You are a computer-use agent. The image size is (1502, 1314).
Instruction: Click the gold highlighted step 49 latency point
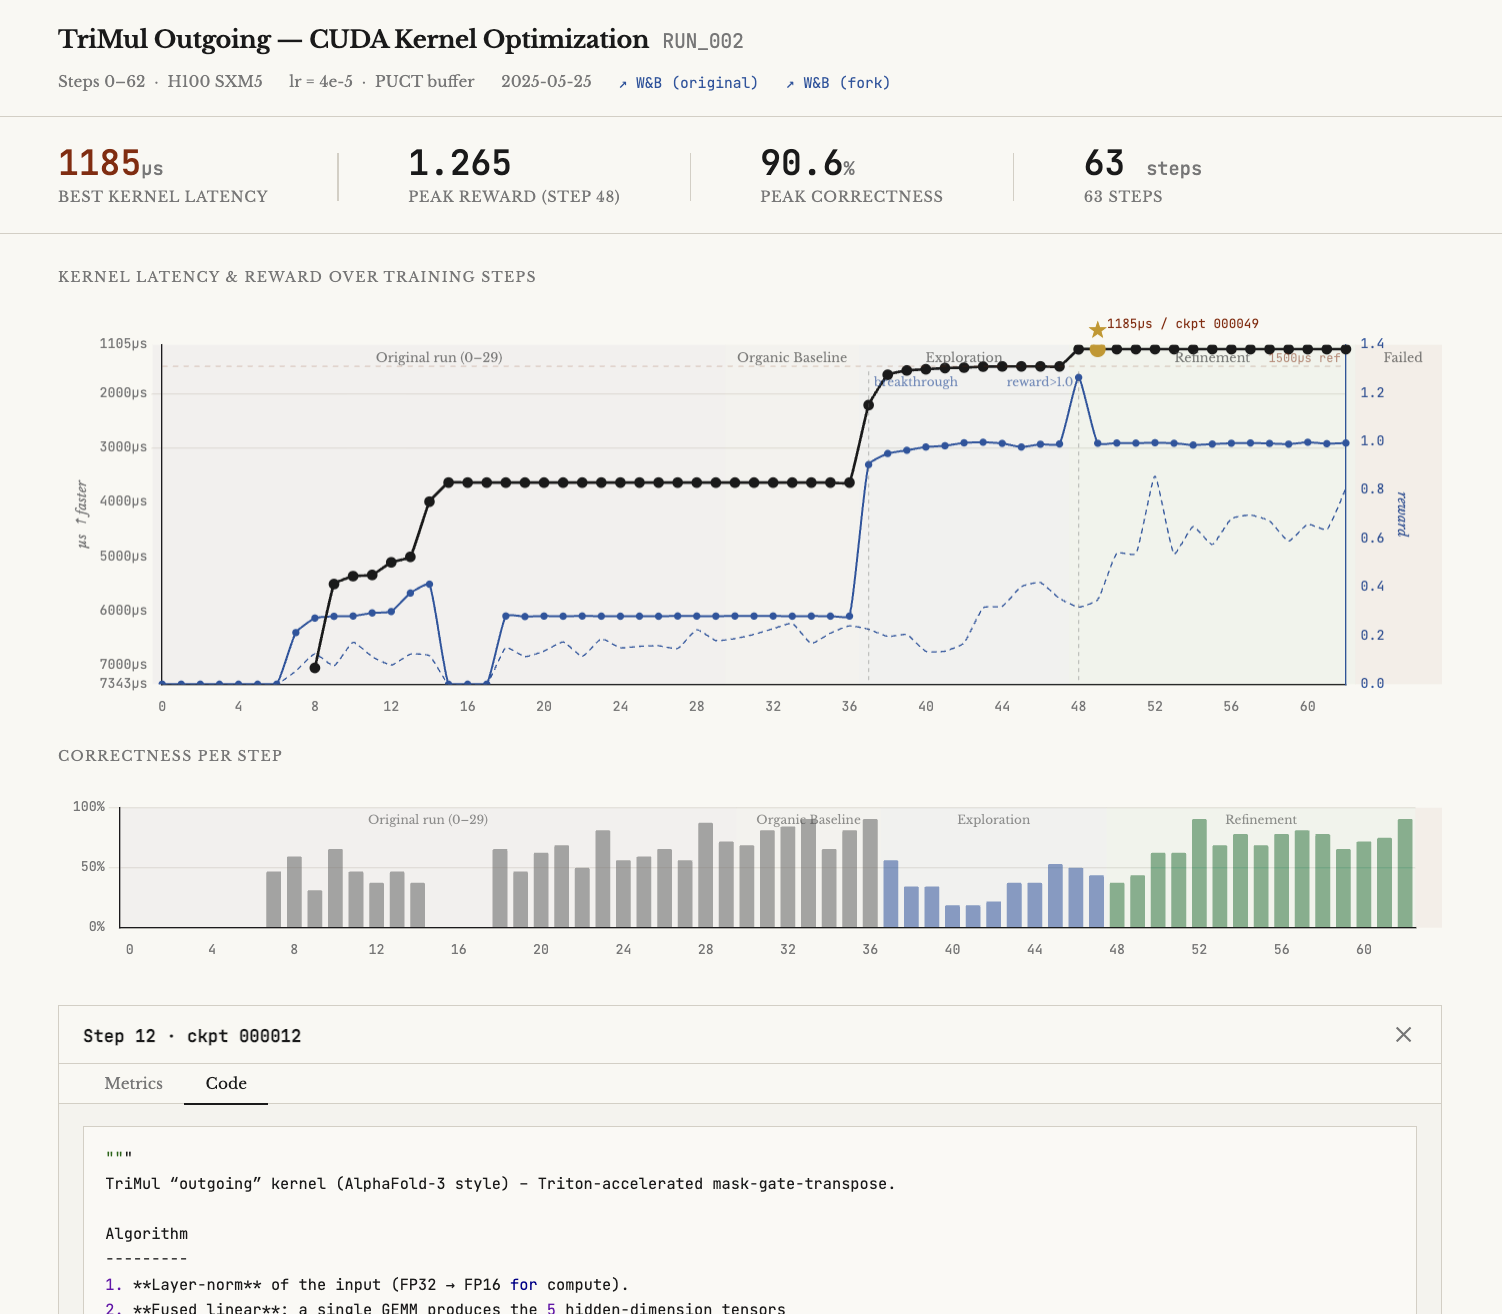coord(1097,349)
